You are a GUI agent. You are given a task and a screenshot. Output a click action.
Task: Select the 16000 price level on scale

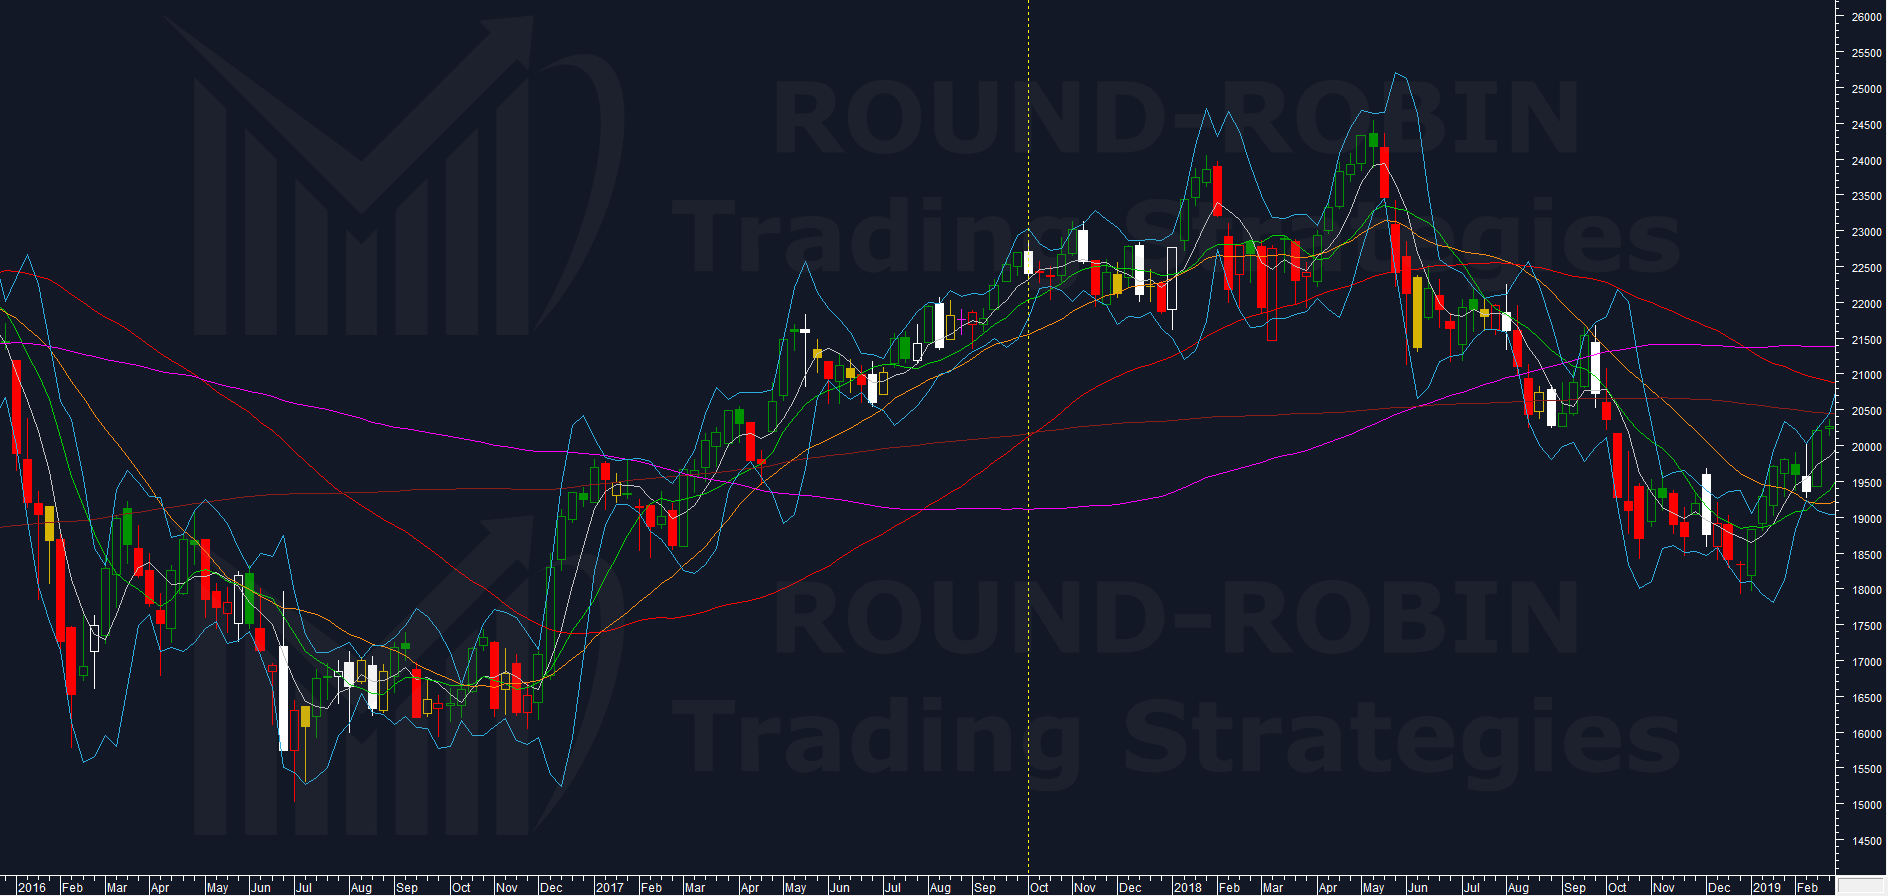tap(1866, 734)
